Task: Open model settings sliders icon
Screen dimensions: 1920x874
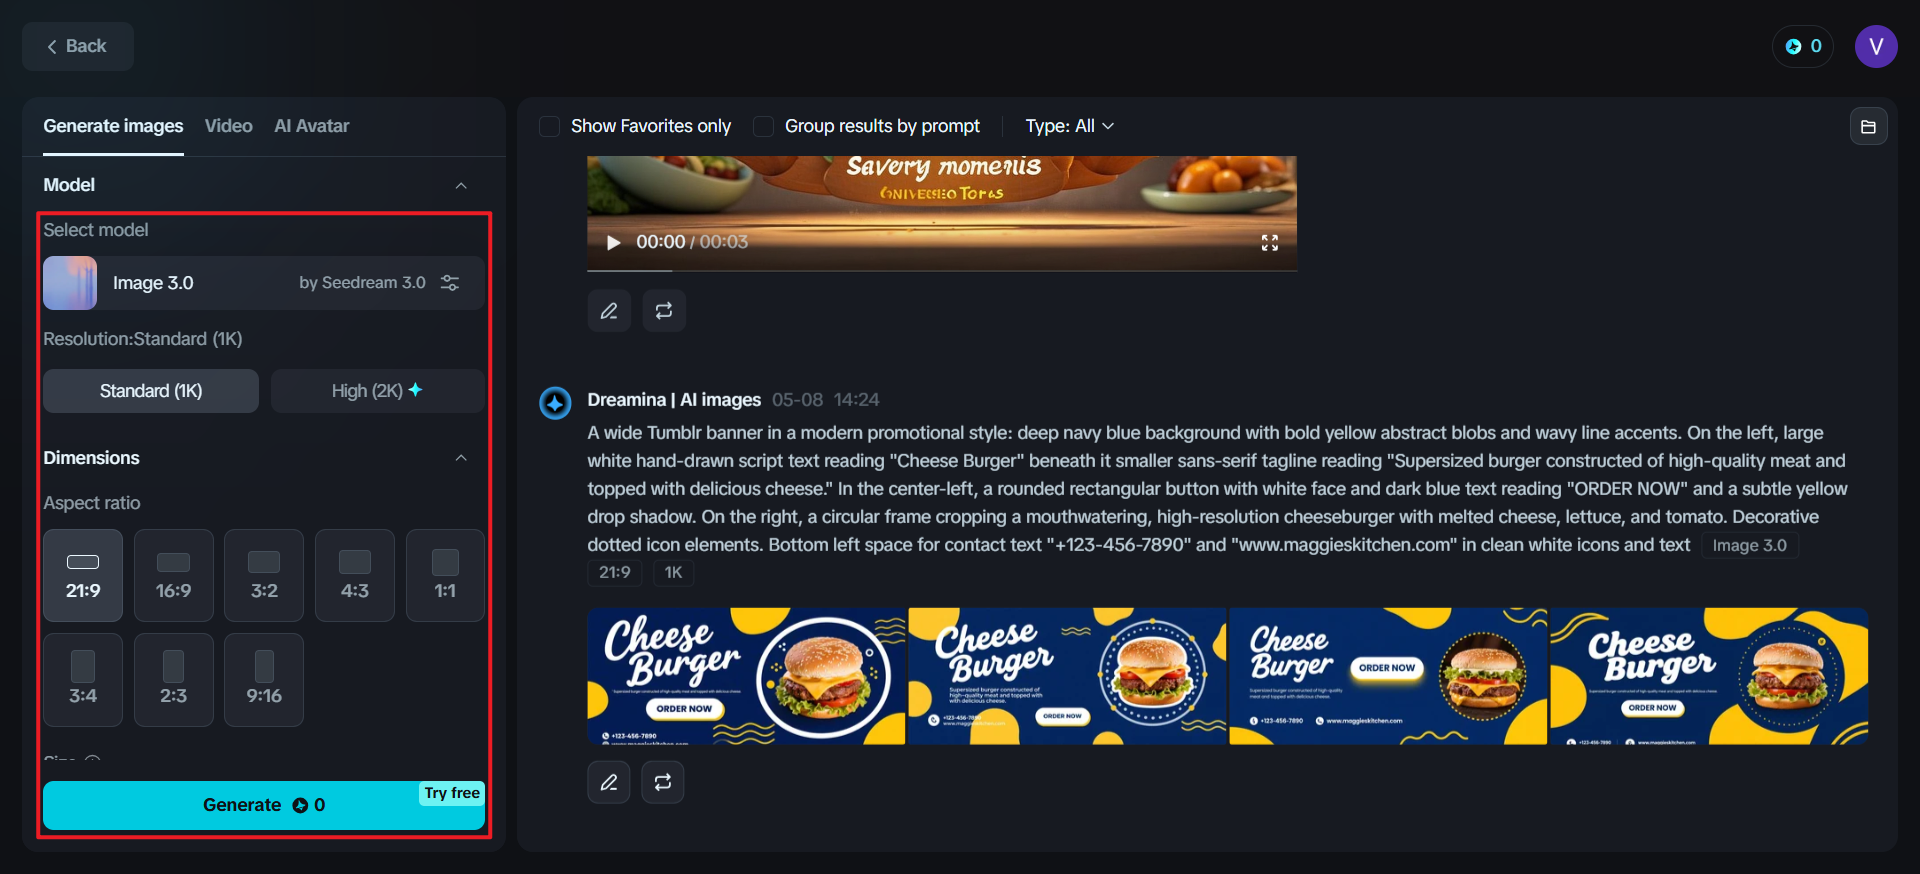Action: coord(450,283)
